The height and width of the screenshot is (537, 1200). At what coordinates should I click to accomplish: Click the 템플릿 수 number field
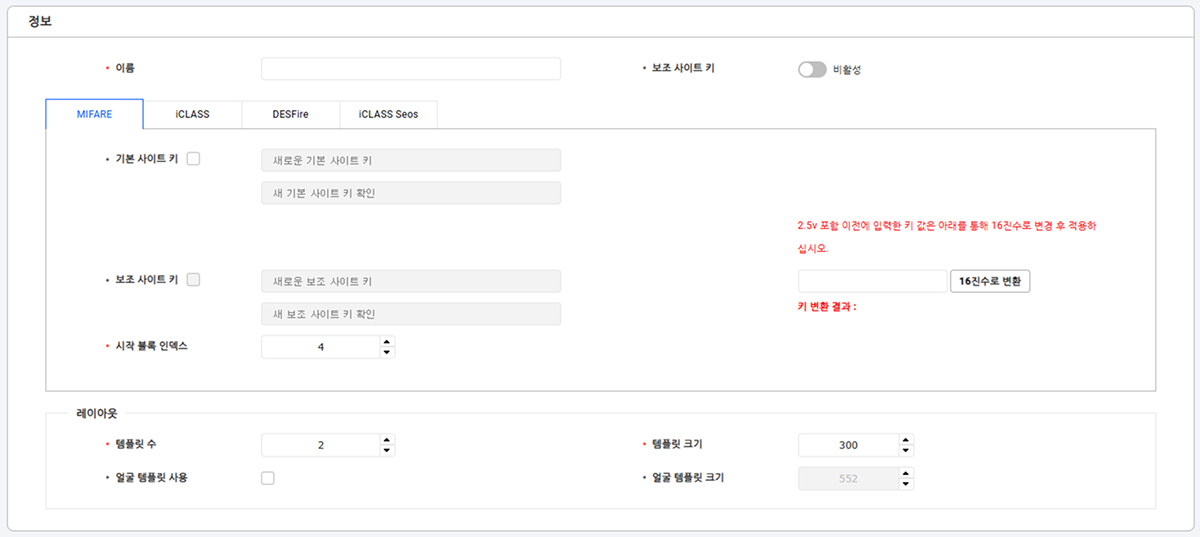[x=320, y=445]
